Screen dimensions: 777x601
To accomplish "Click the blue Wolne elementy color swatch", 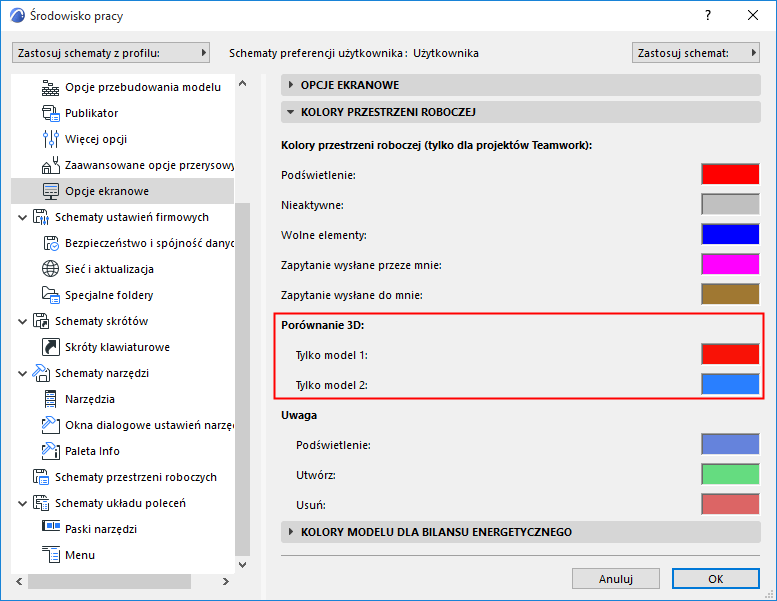I will (x=730, y=234).
